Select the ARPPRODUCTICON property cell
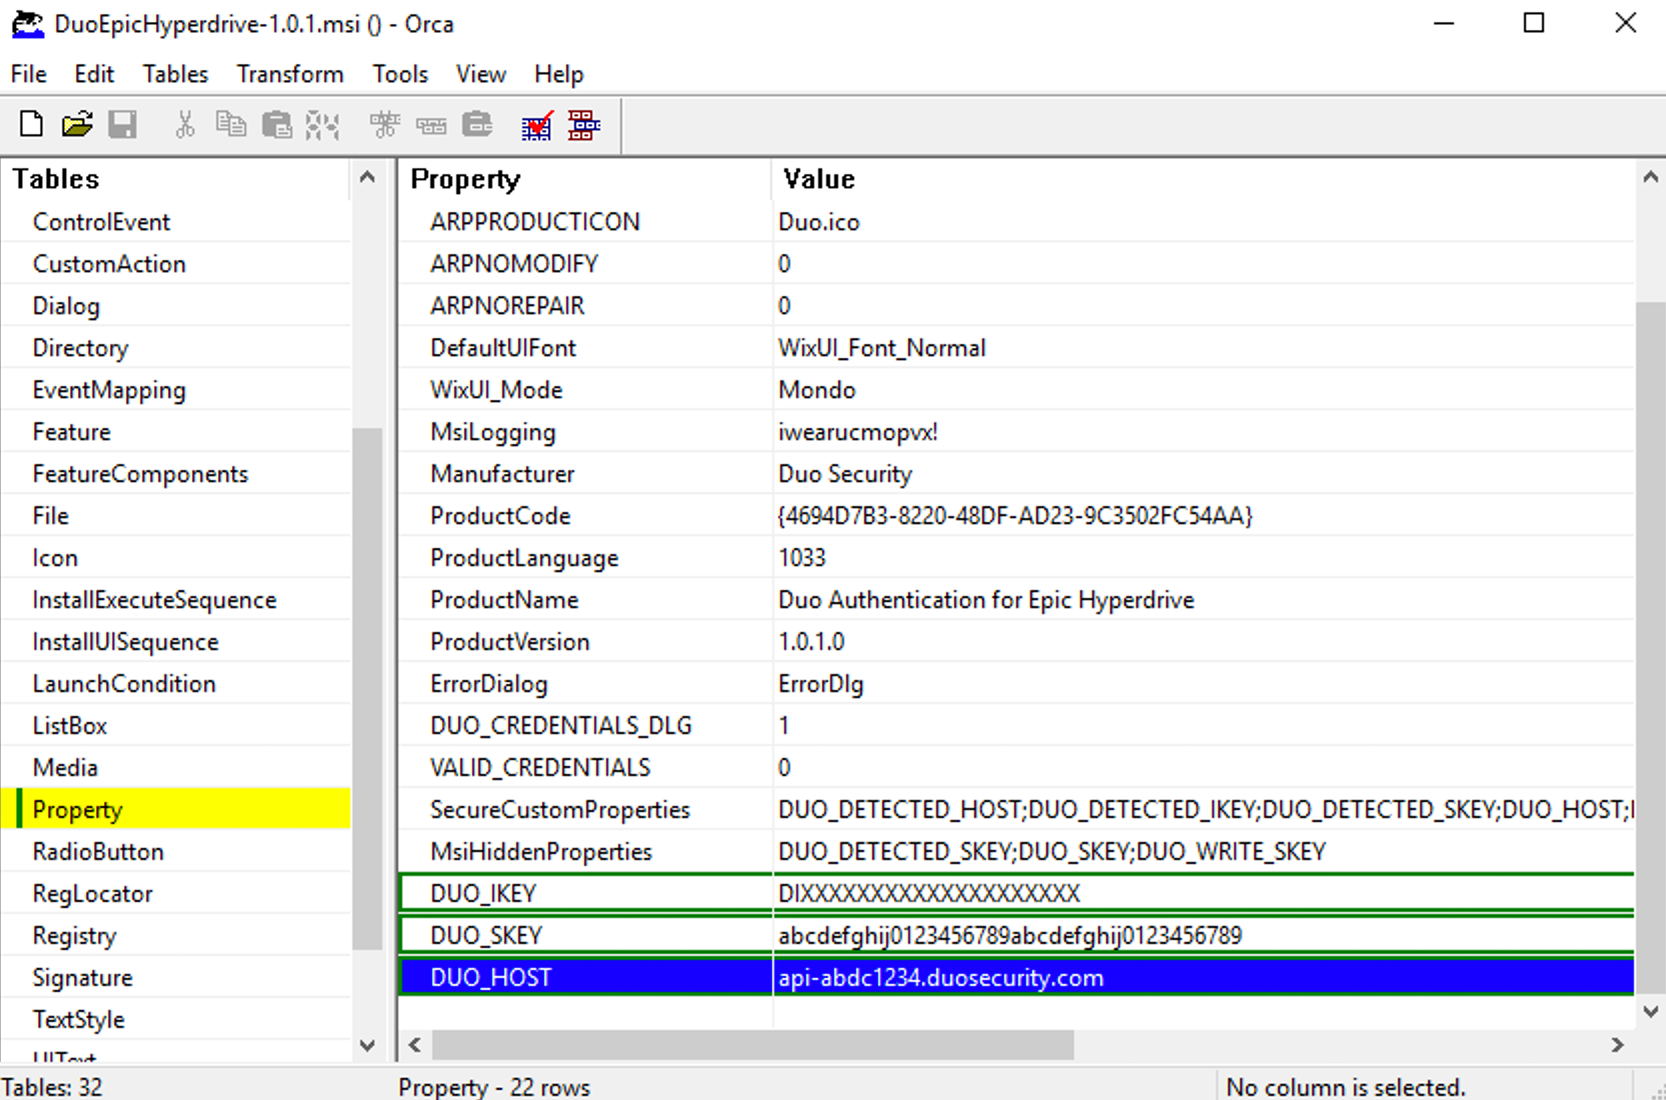 [x=585, y=222]
